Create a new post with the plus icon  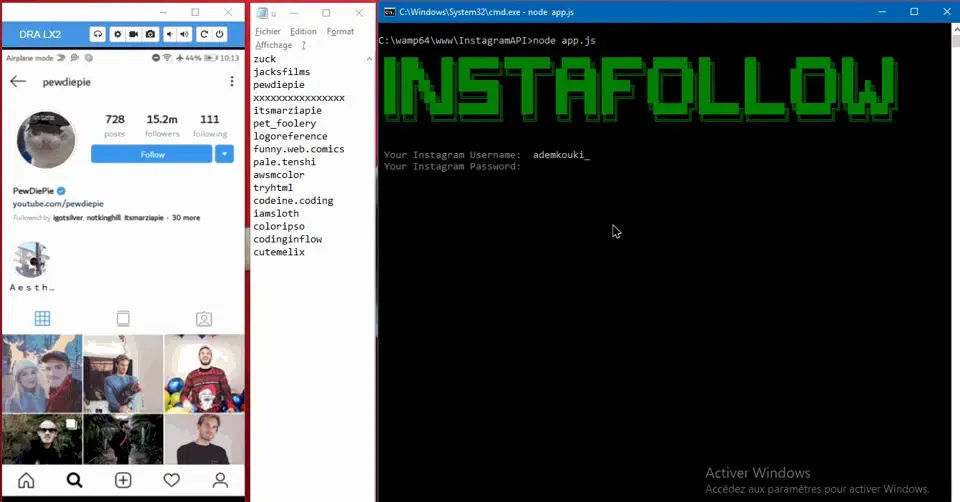pyautogui.click(x=123, y=481)
